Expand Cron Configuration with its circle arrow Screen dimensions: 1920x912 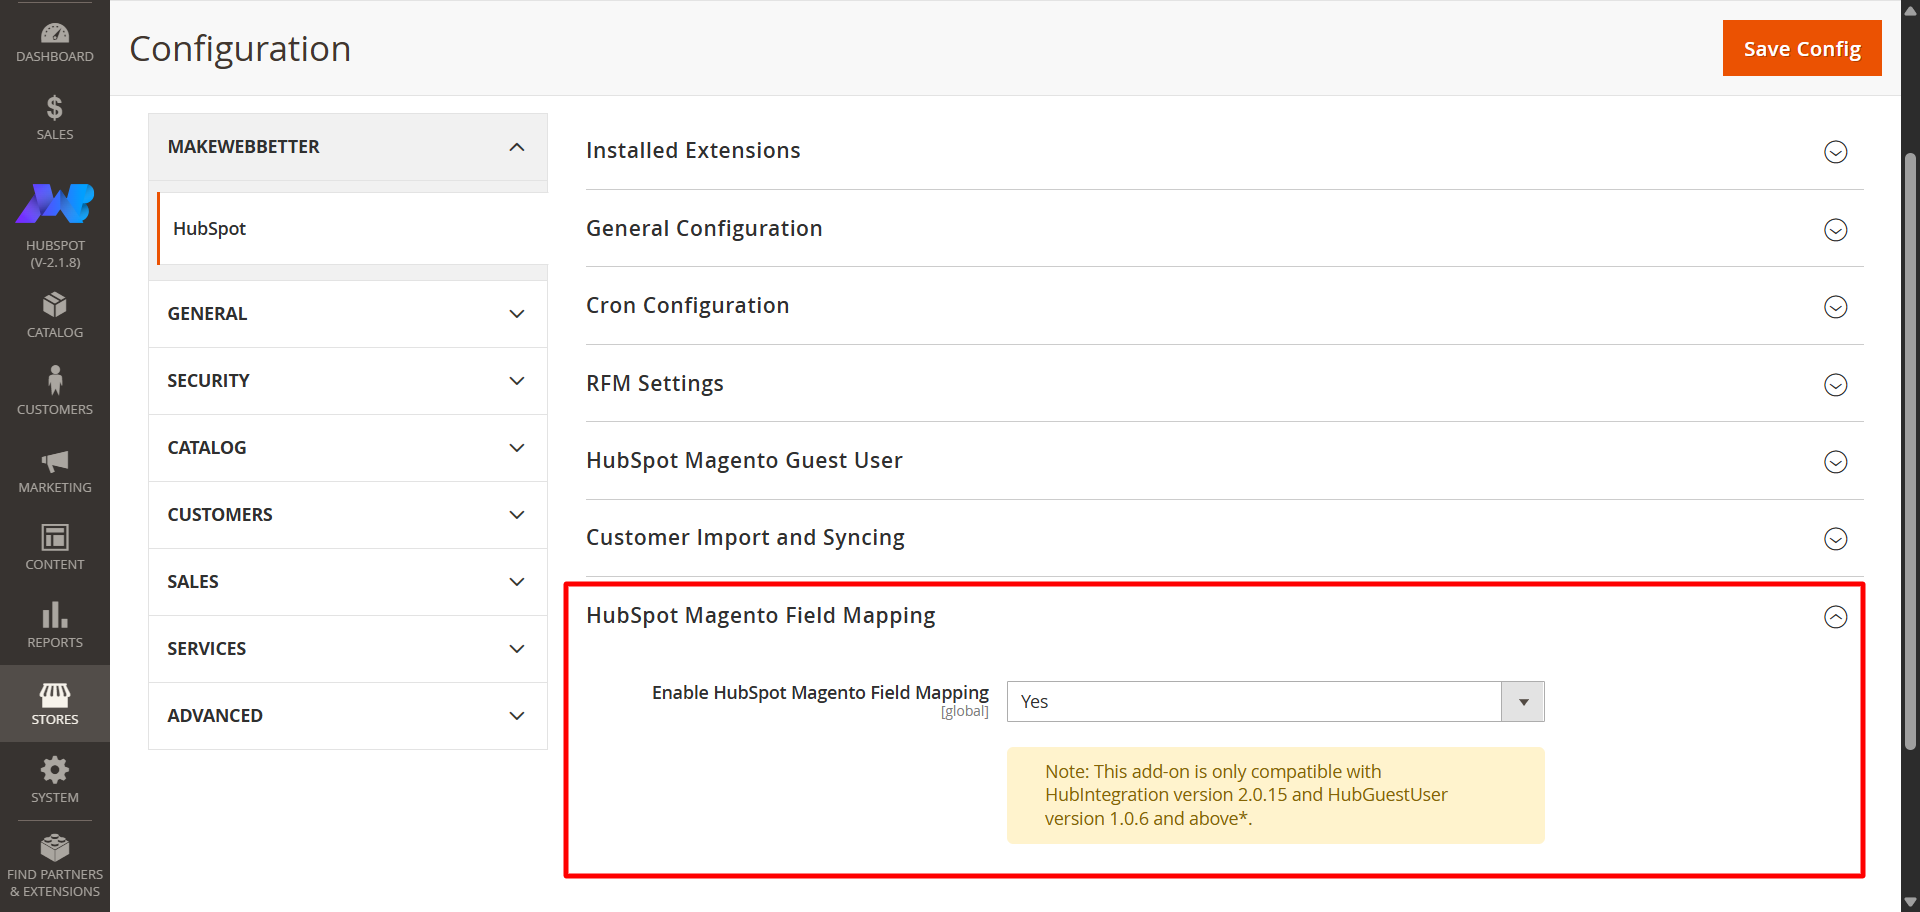click(x=1835, y=307)
